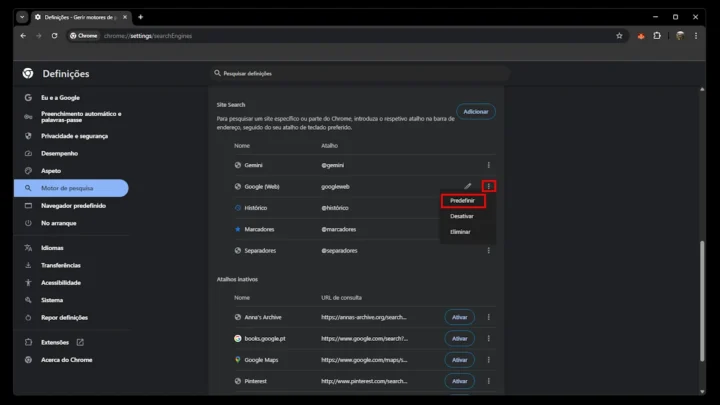Screen dimensions: 720x405
Task: Go to Desempenho settings section
Action: pyautogui.click(x=59, y=153)
